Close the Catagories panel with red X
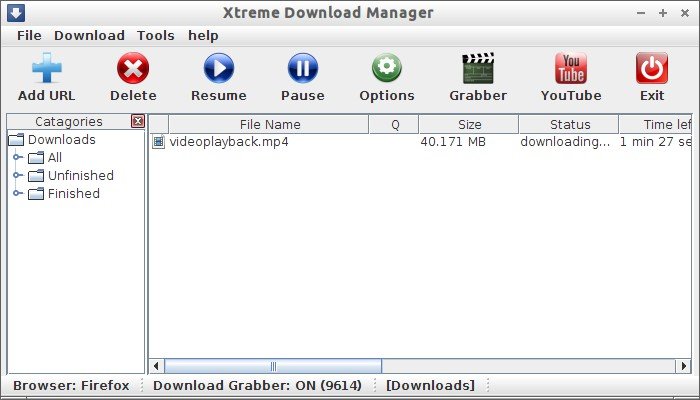 [x=138, y=121]
